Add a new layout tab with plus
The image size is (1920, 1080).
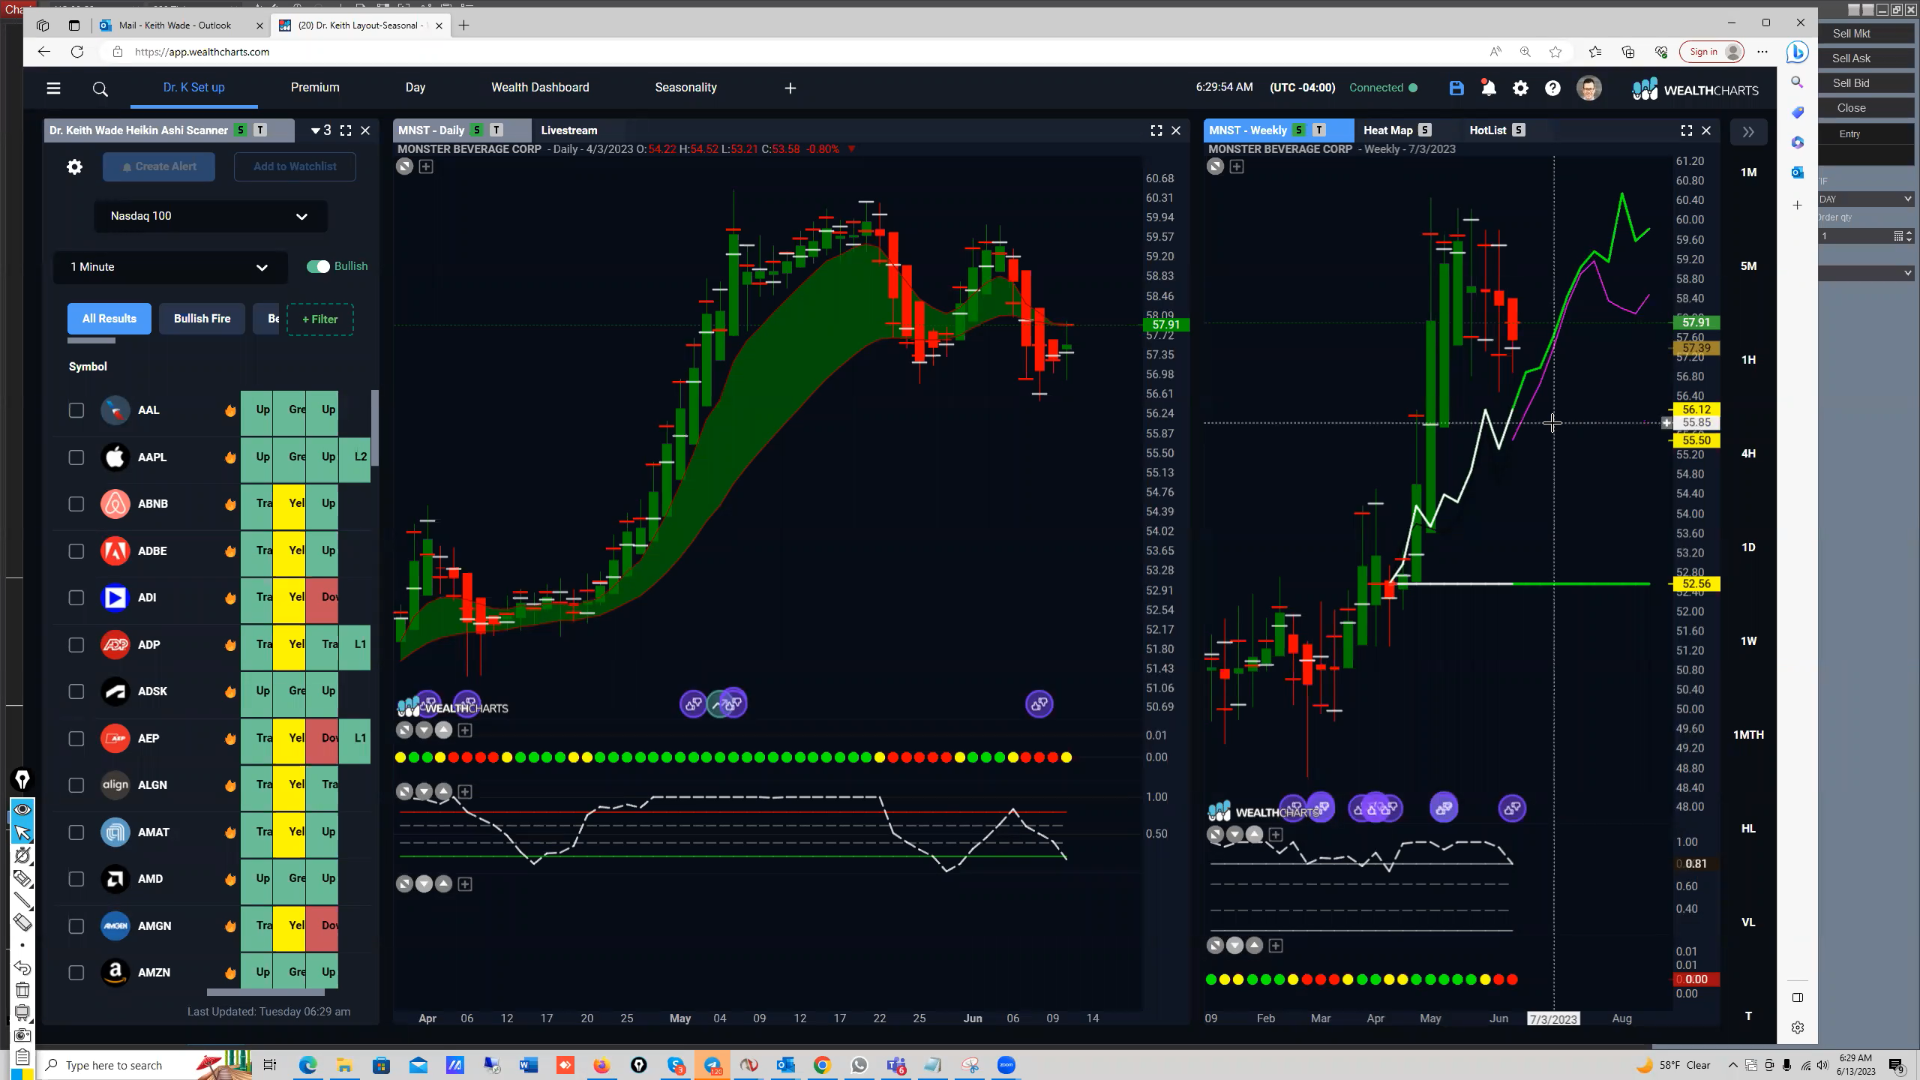790,88
